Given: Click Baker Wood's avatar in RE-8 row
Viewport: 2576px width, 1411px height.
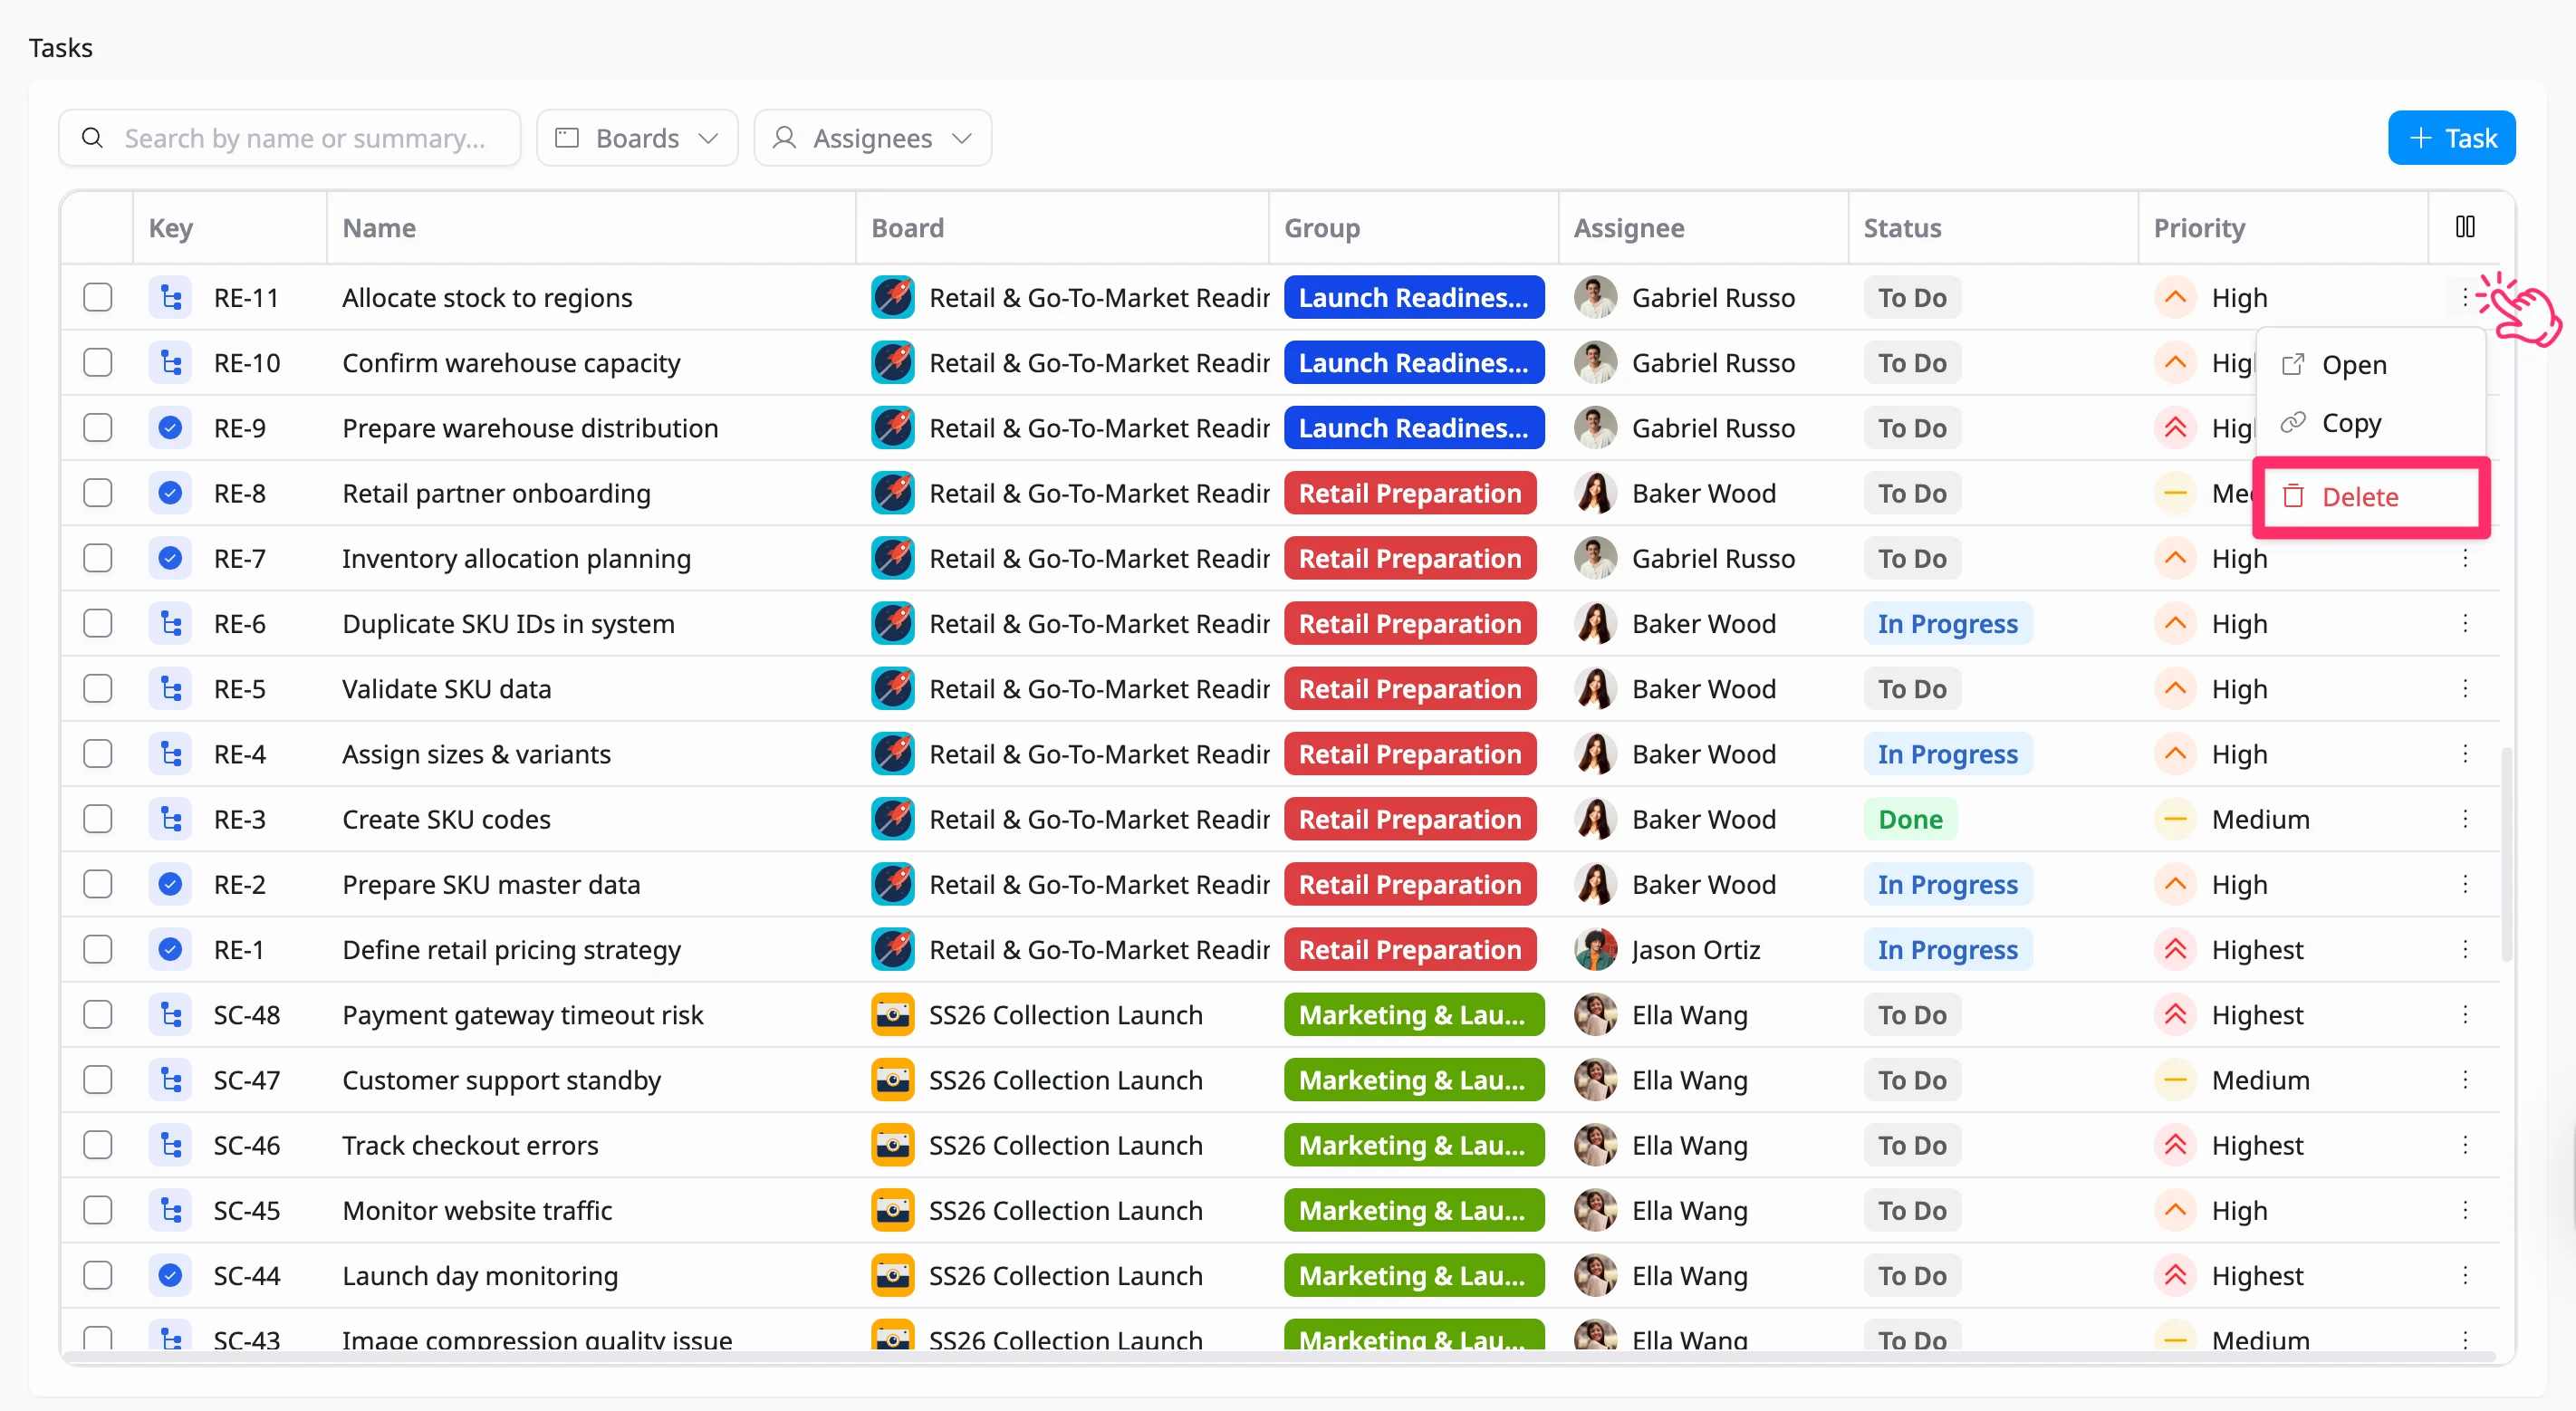Looking at the screenshot, I should pyautogui.click(x=1595, y=494).
